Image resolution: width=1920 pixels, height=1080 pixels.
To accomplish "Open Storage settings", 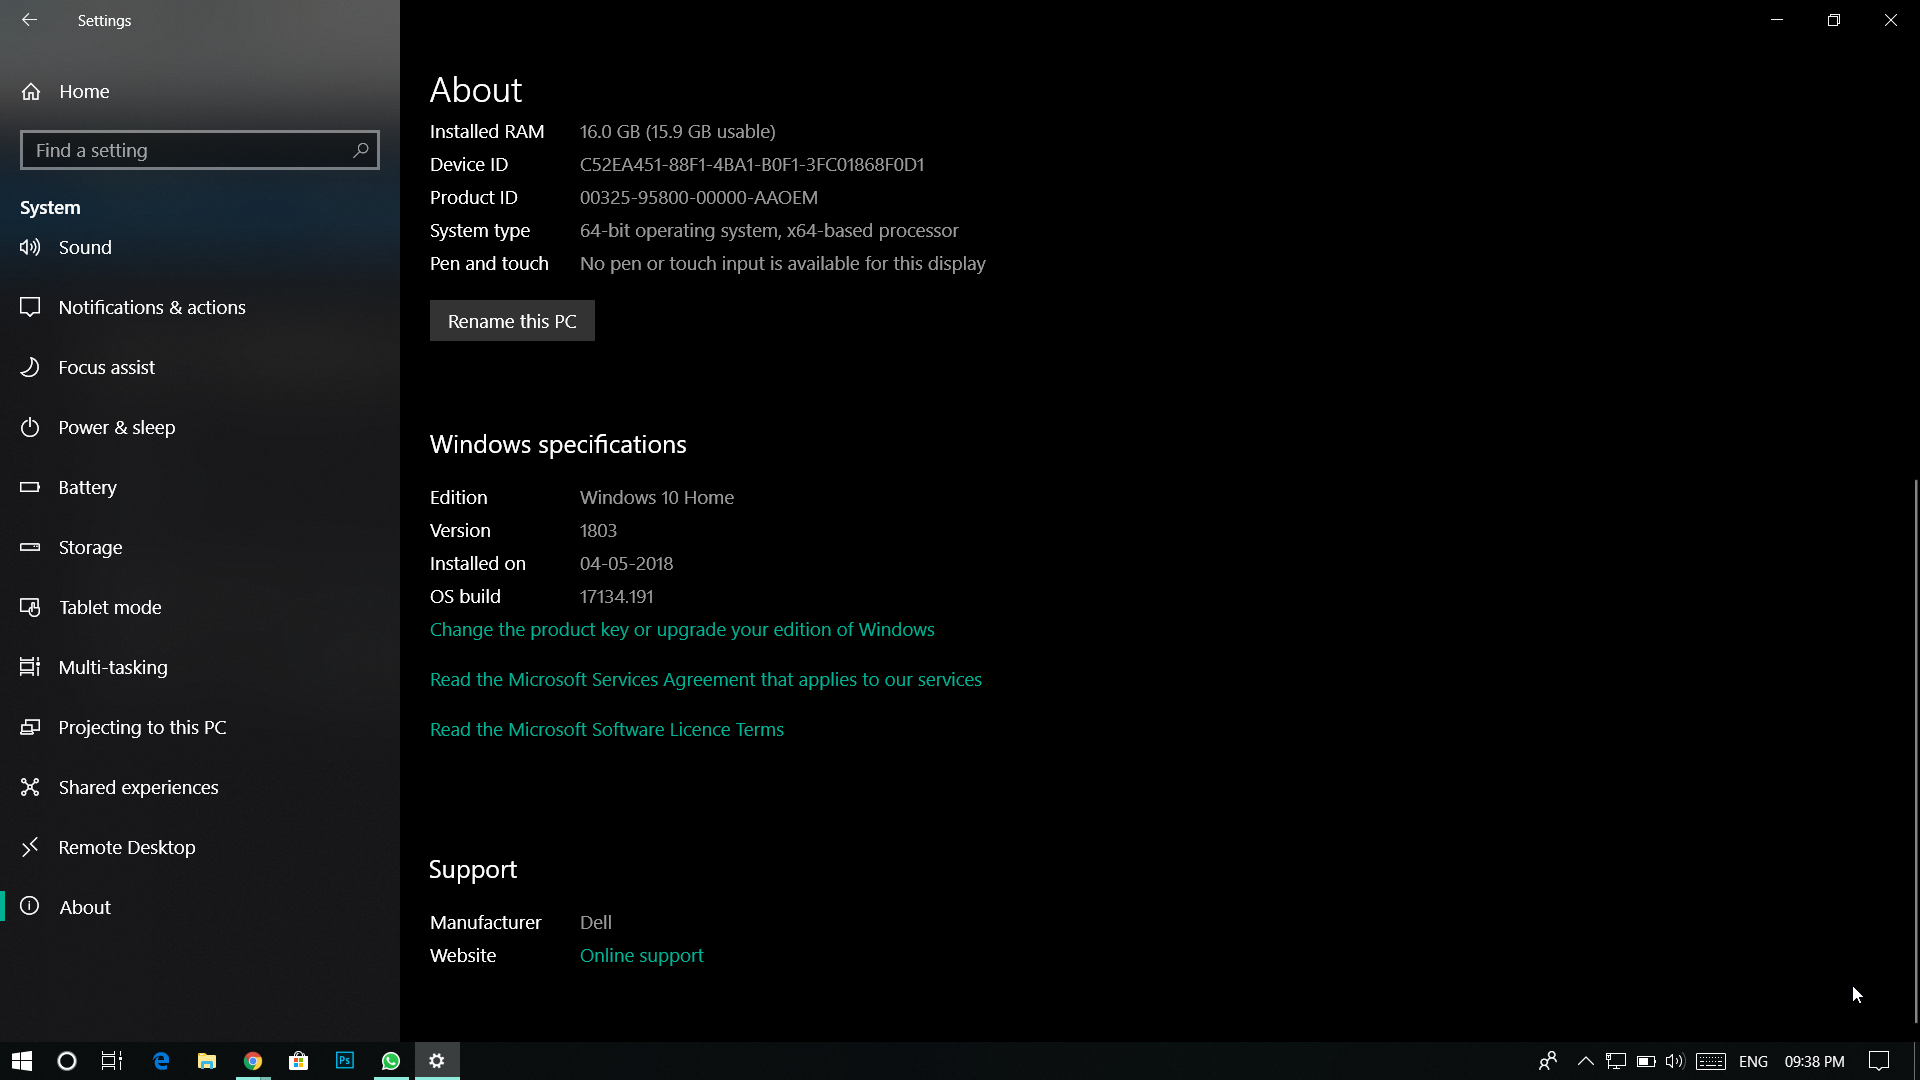I will (90, 547).
